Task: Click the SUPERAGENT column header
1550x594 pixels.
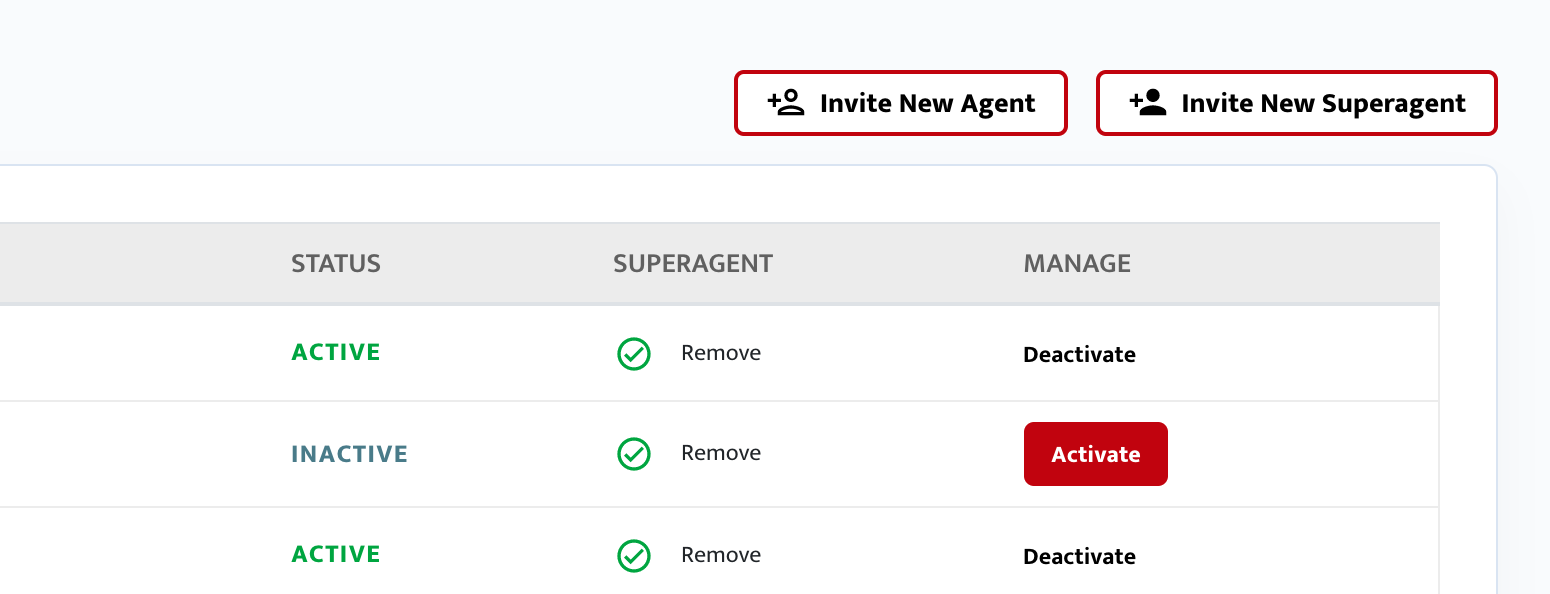Action: [693, 264]
